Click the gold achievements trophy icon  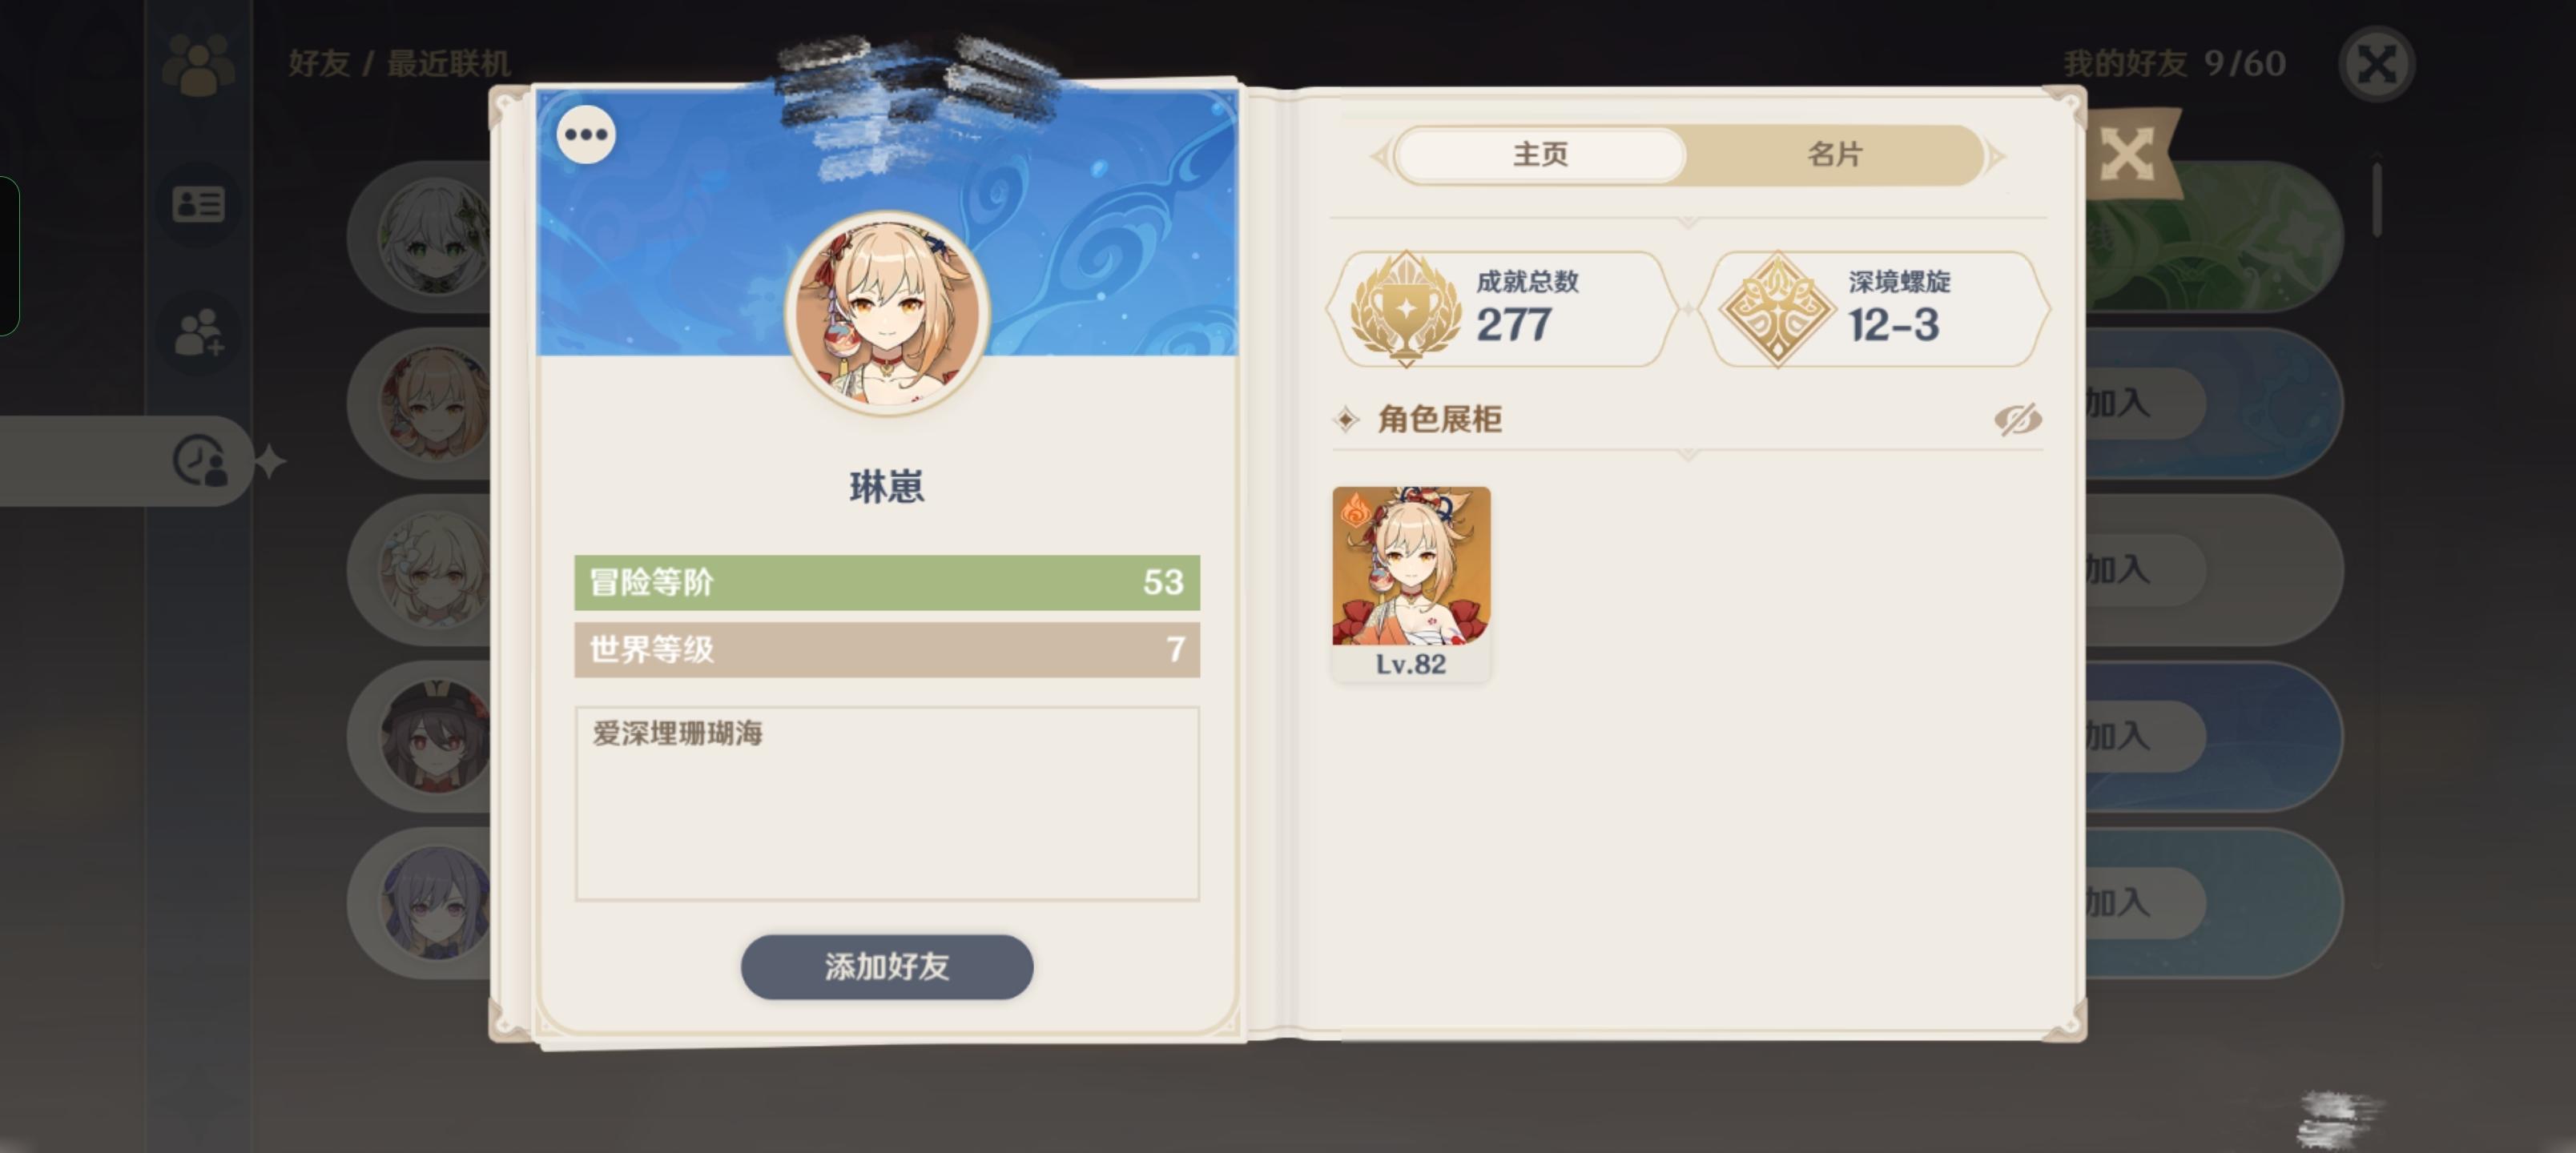pos(1405,308)
